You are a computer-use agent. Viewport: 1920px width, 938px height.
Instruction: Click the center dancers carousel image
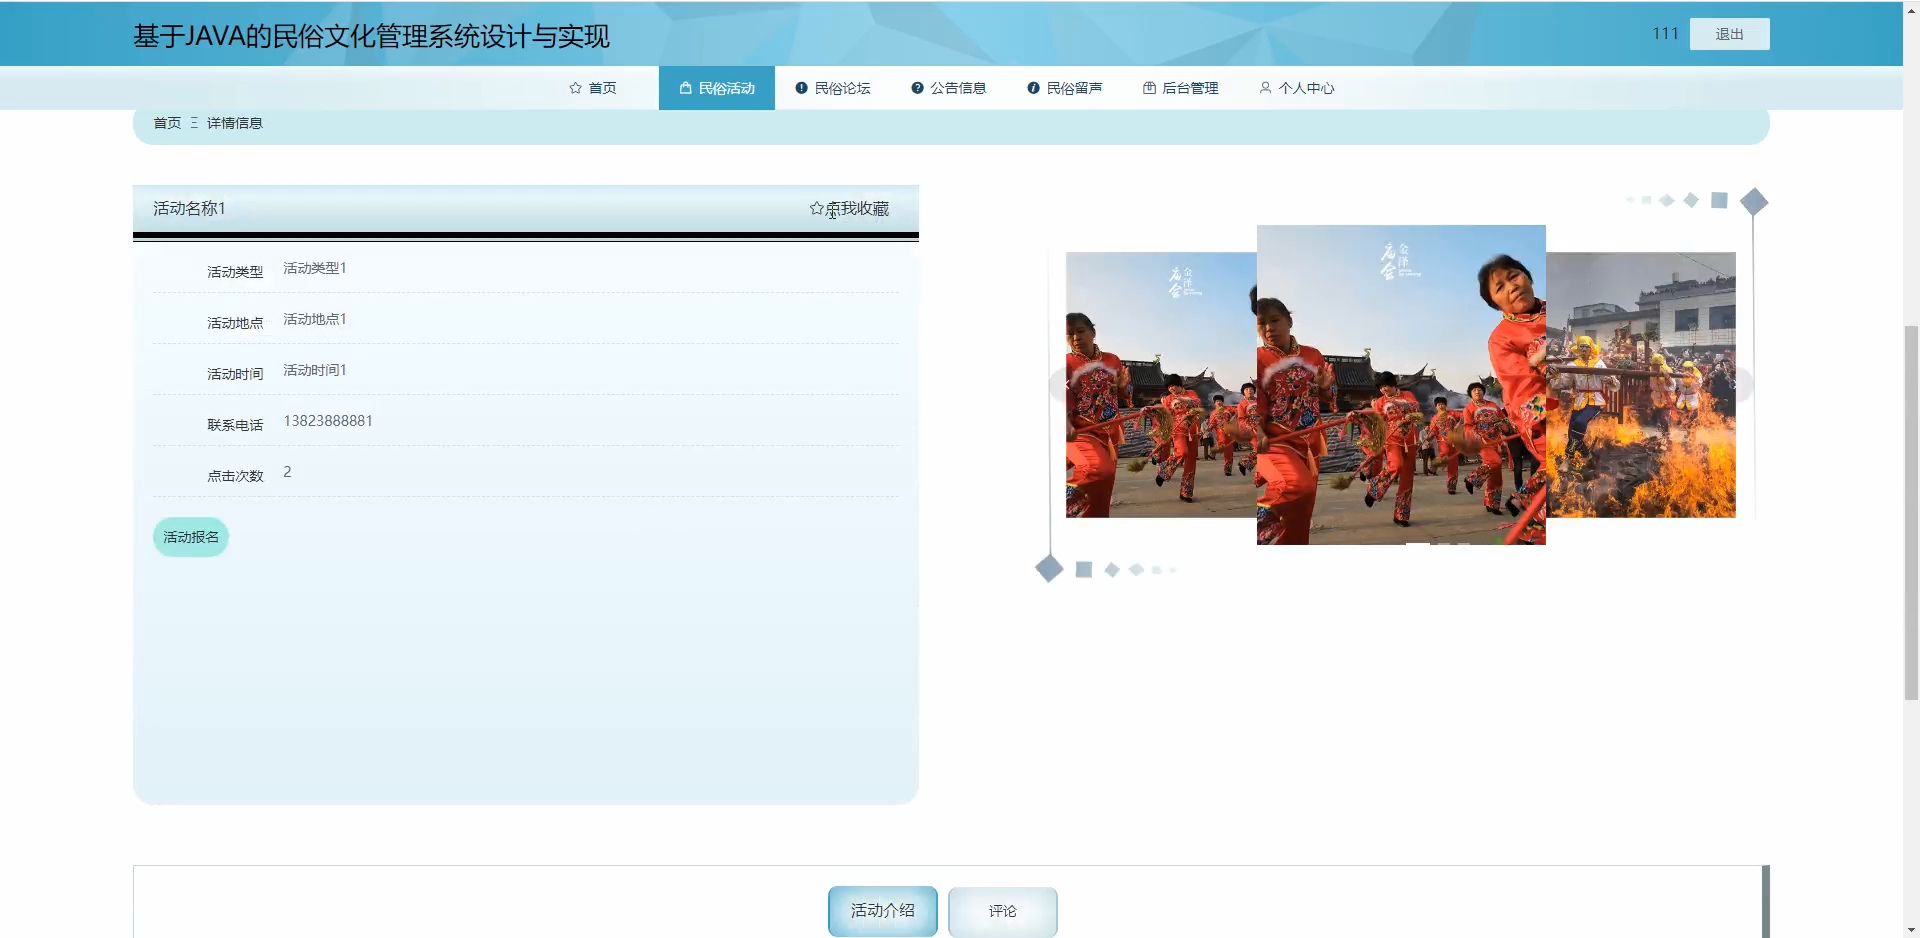click(x=1401, y=384)
